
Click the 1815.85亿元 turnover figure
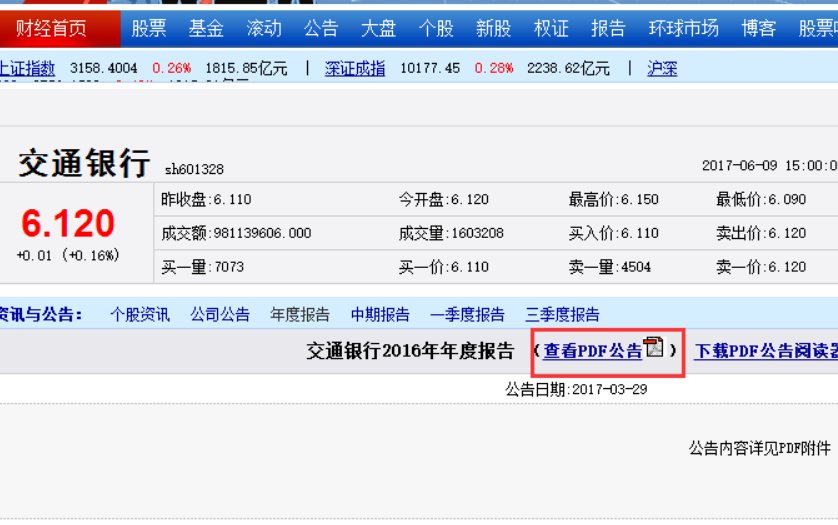246,68
